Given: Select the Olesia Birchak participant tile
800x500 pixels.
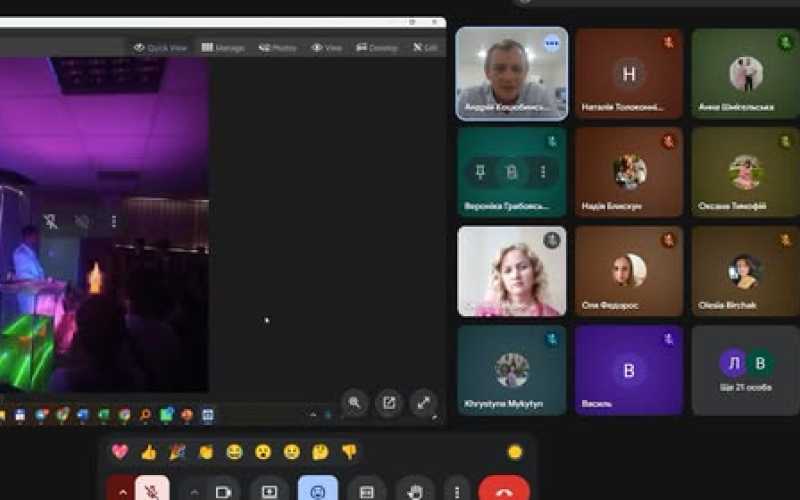Looking at the screenshot, I should coord(745,271).
